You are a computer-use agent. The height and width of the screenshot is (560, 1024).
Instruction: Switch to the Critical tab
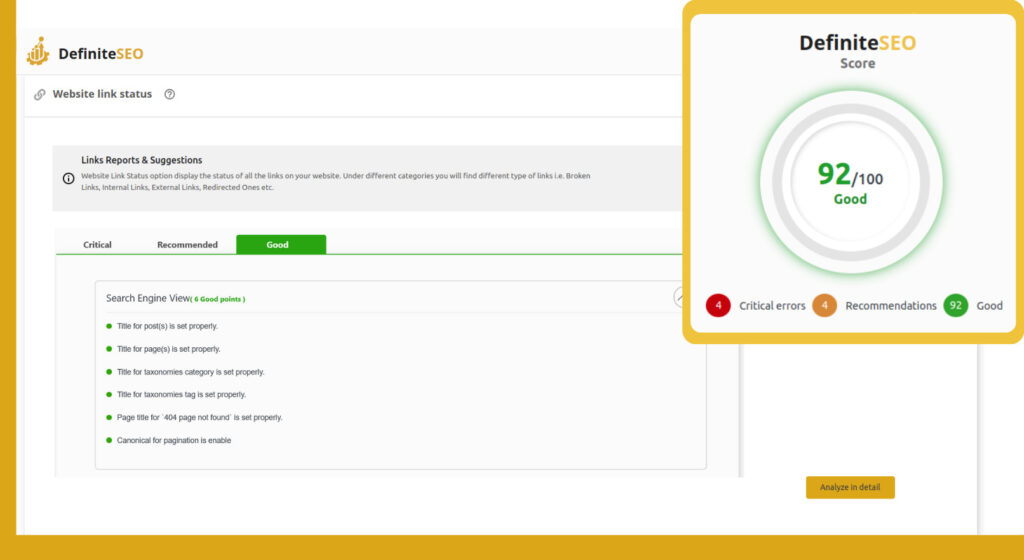click(97, 245)
